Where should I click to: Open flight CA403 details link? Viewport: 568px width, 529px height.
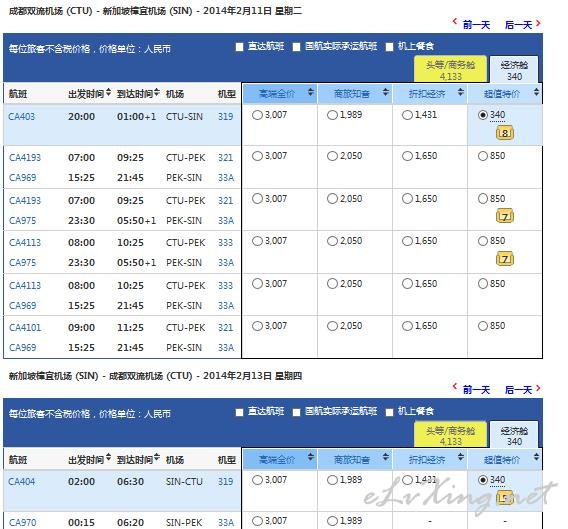(x=21, y=116)
